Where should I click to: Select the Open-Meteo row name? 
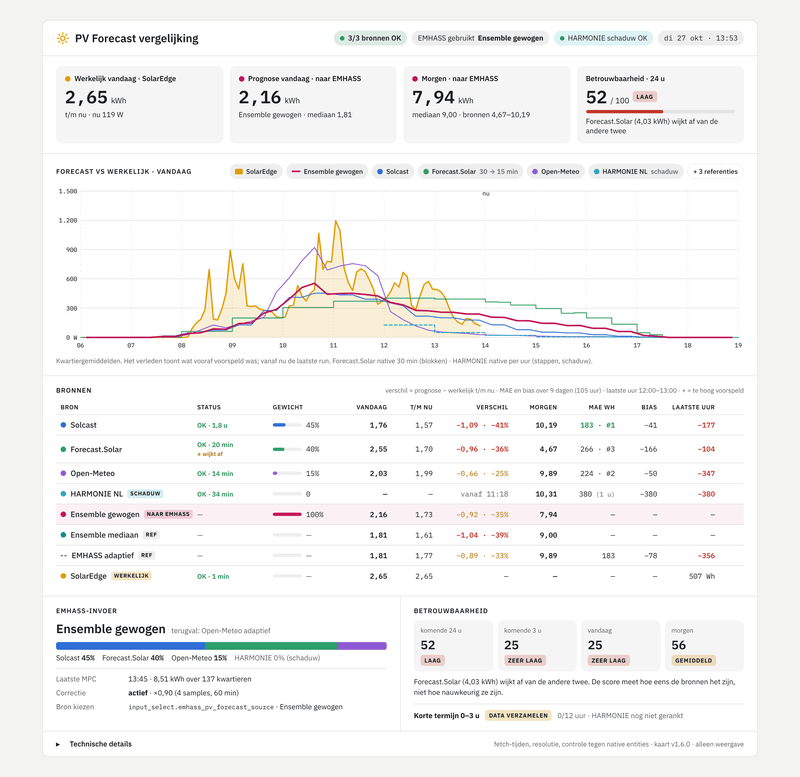click(x=92, y=473)
